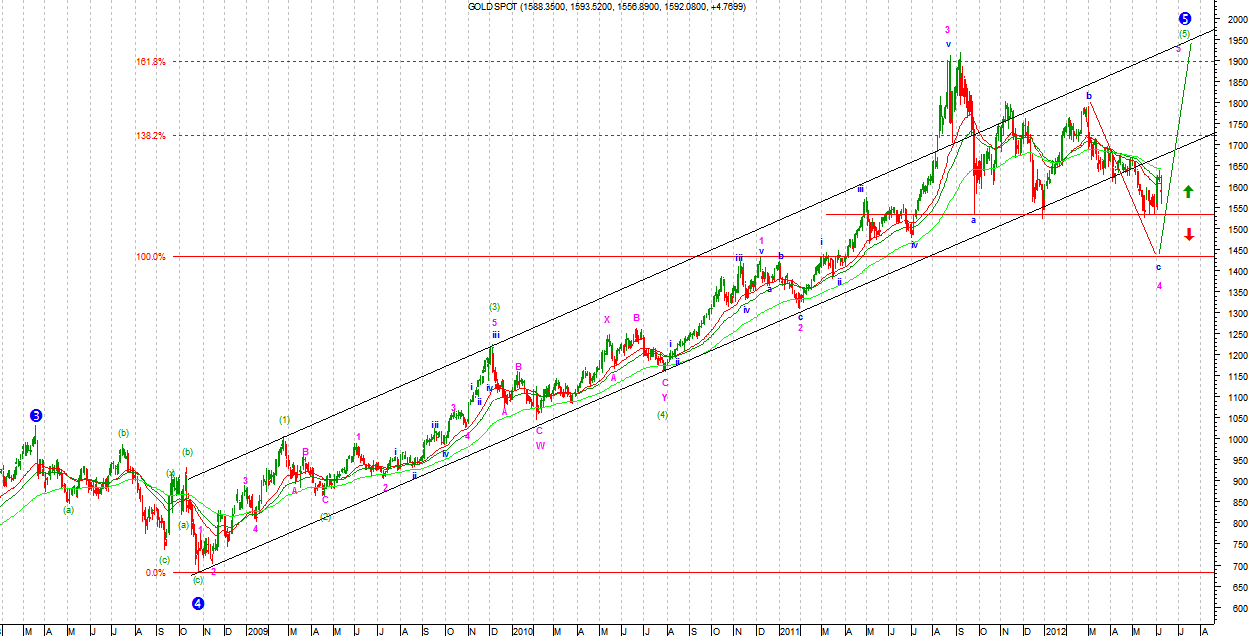Select the 138.2% Fibonacci level label
This screenshot has width=1250, height=636.
[150, 135]
